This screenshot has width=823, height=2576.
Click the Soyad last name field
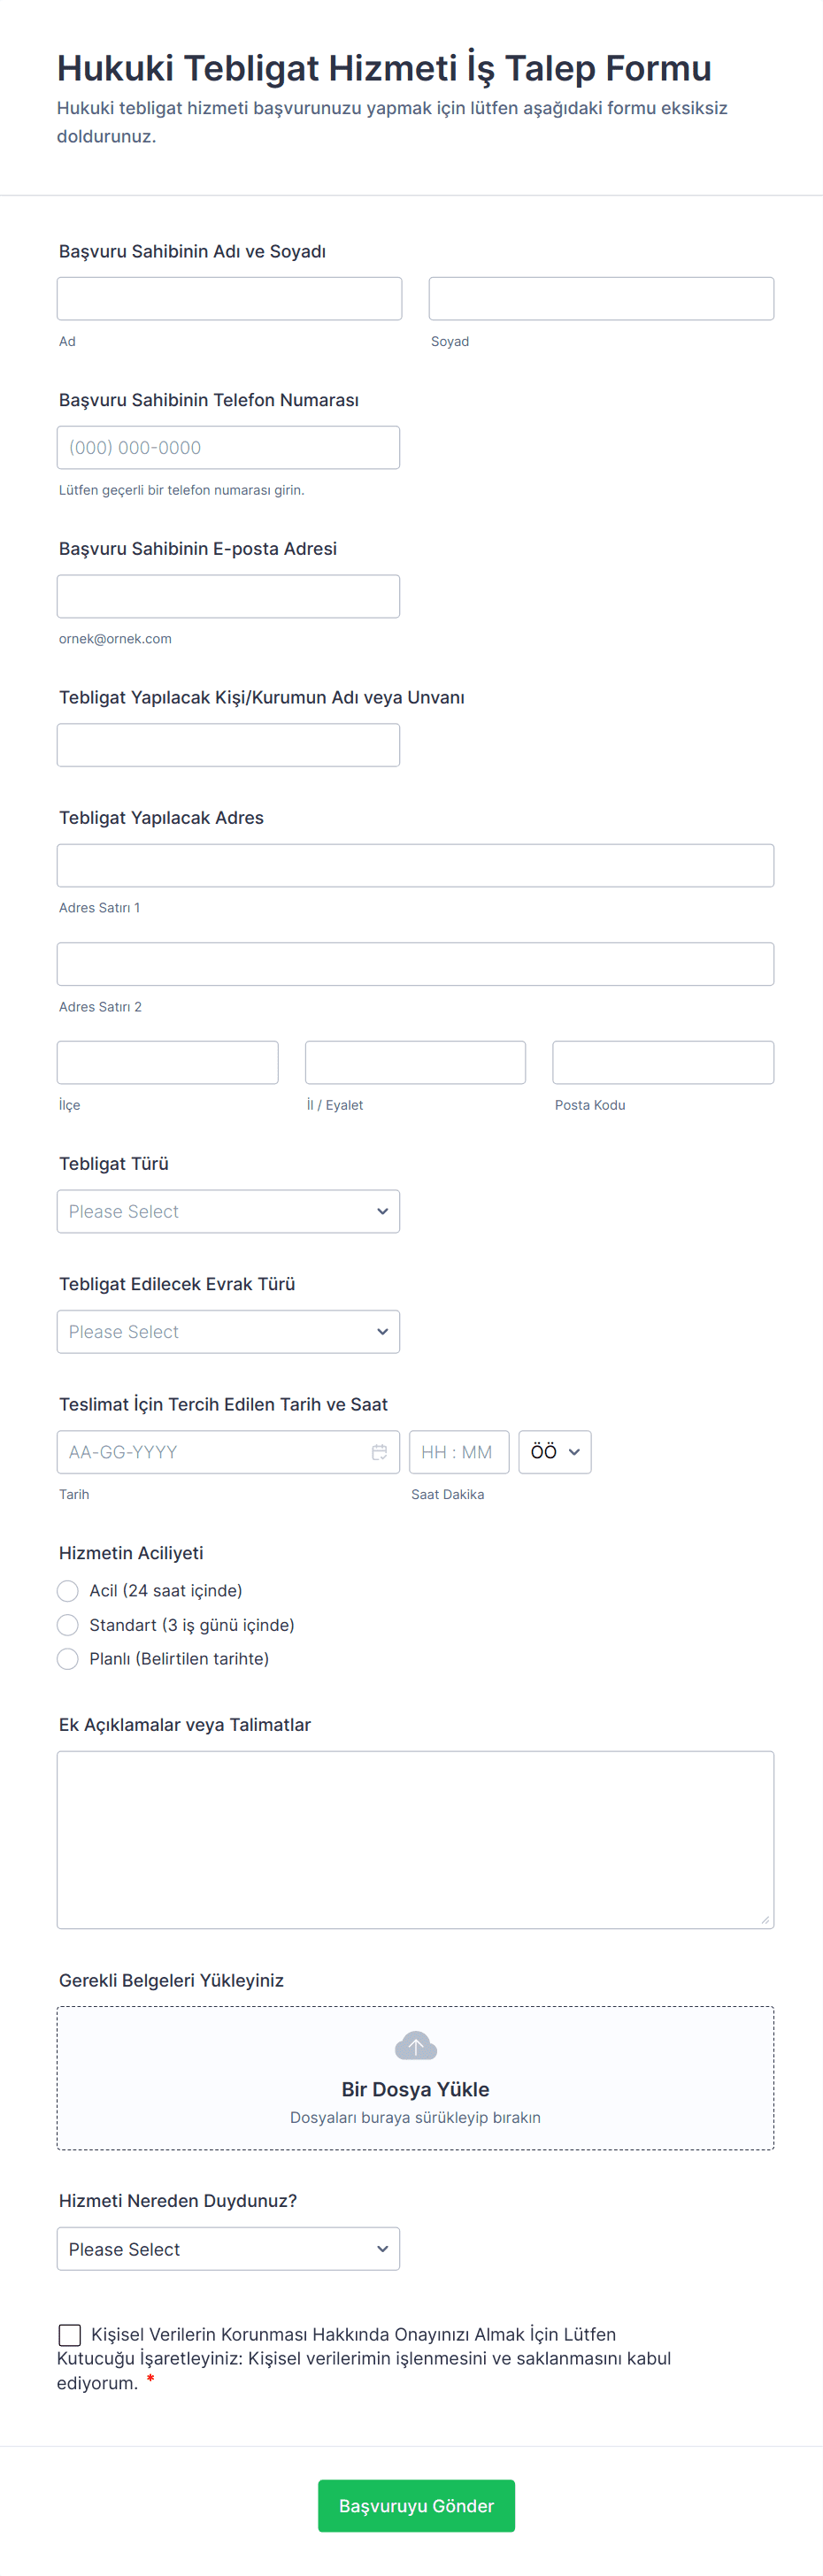pos(601,299)
